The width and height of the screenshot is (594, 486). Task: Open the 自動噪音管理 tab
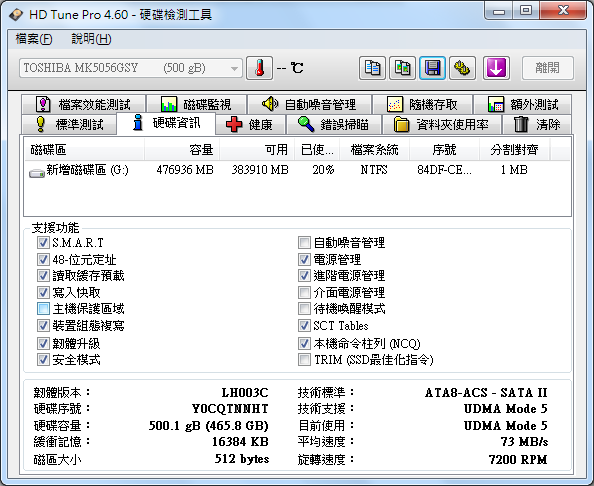309,104
